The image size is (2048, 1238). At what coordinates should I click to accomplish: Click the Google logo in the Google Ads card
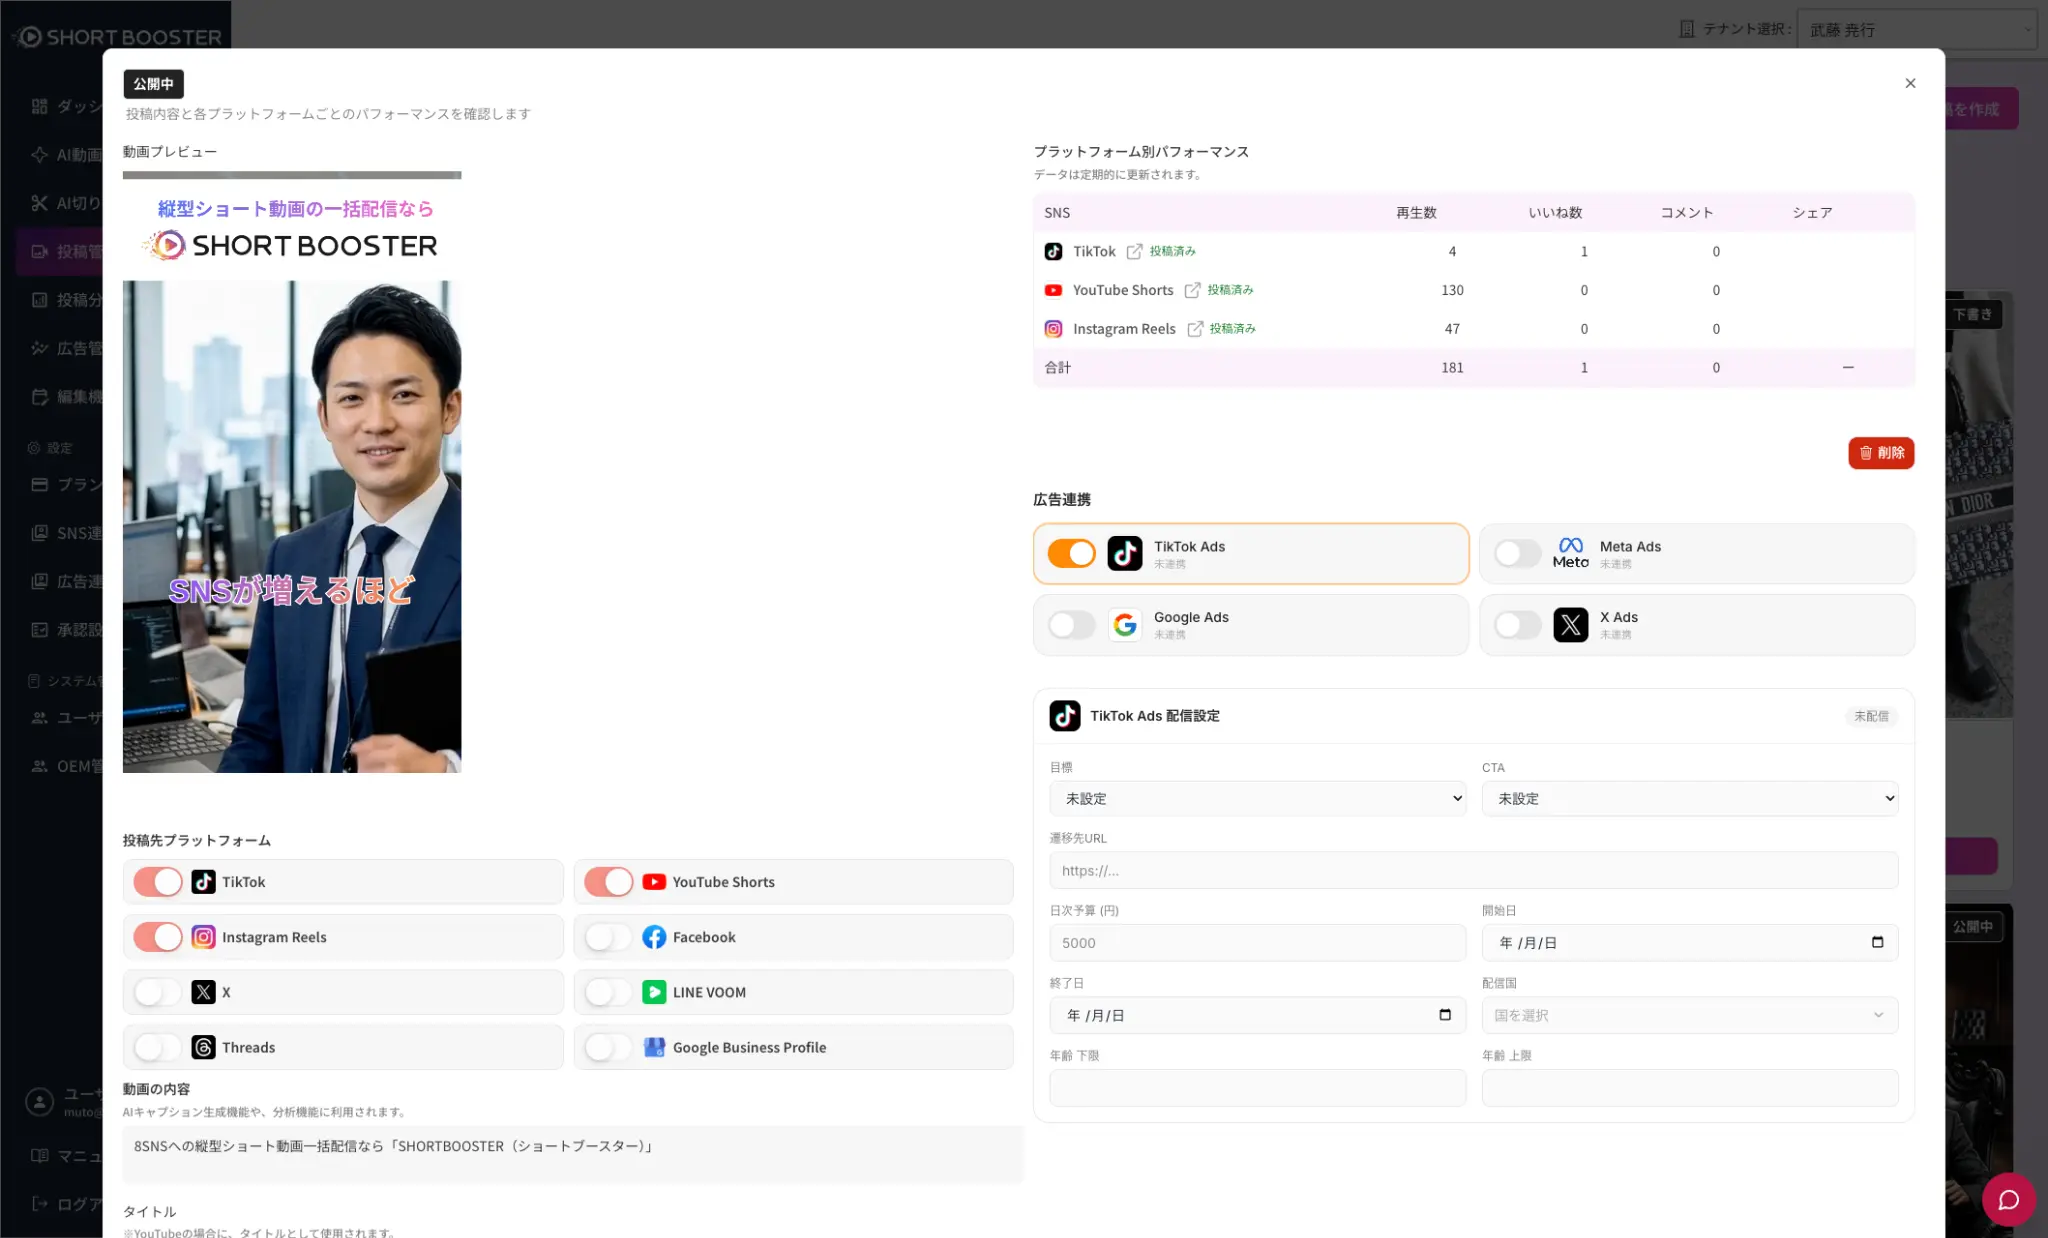pos(1125,625)
